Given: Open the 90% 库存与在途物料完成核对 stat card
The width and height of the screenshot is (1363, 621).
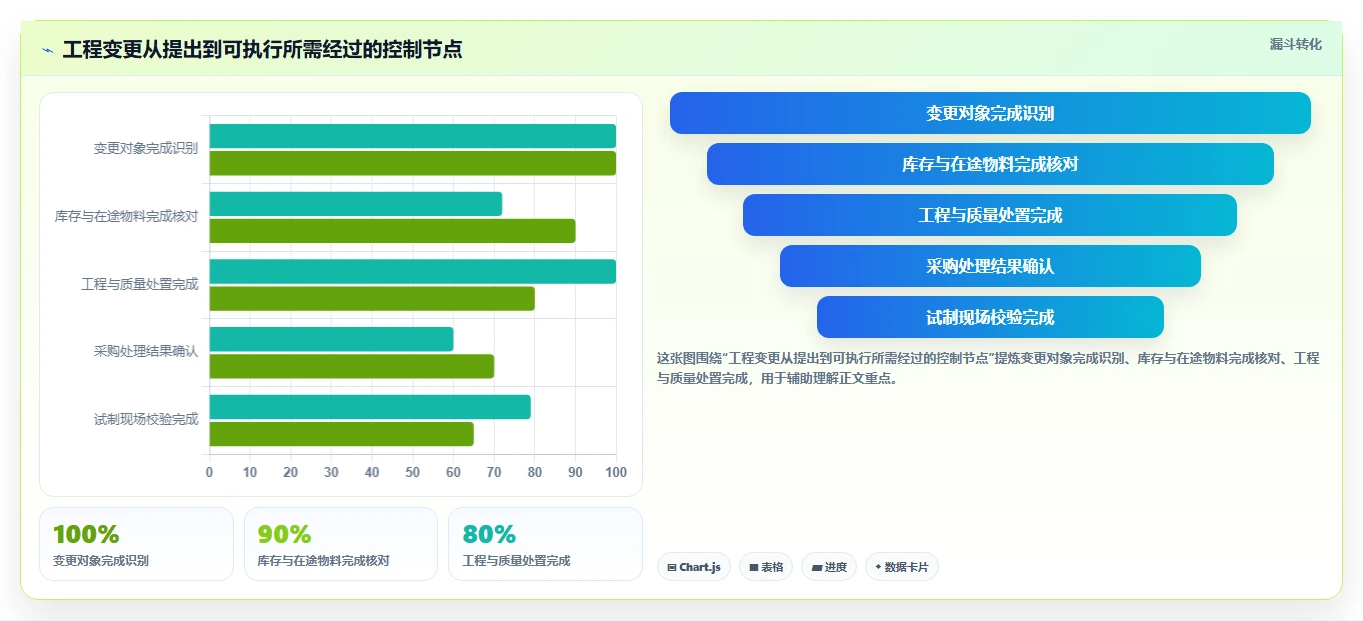Looking at the screenshot, I should (x=341, y=544).
